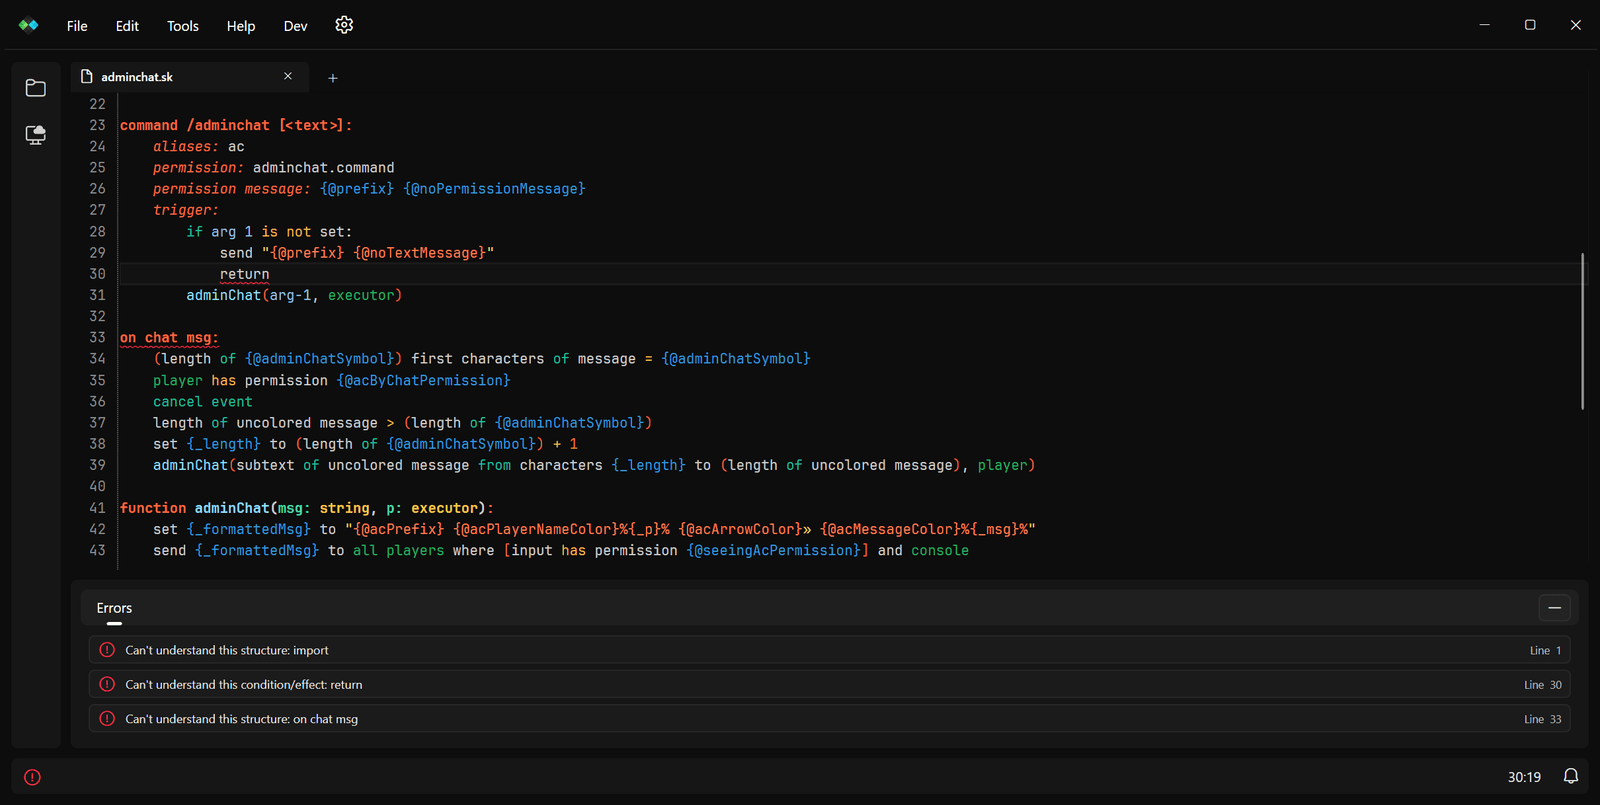Open the Help menu

point(241,26)
